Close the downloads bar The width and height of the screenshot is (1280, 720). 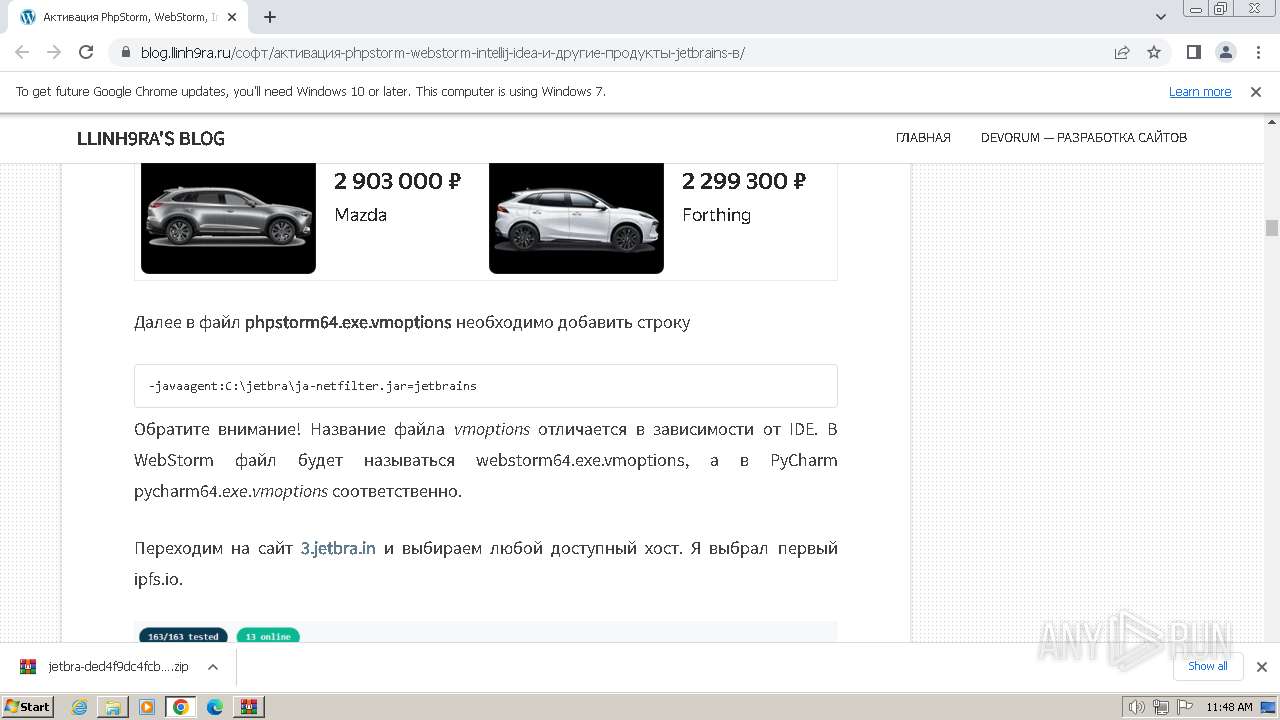[x=1262, y=667]
